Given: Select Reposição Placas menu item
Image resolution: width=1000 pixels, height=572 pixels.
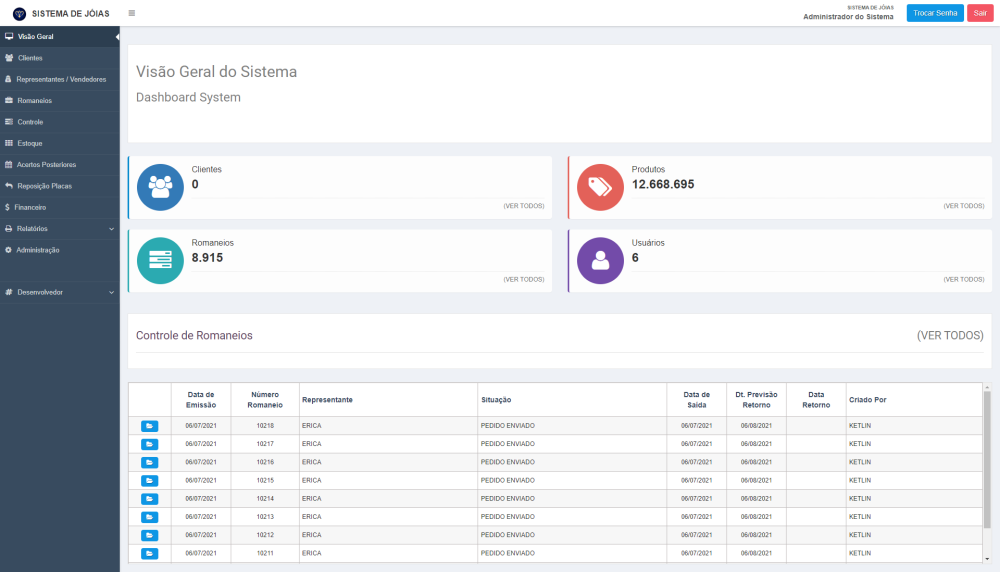Looking at the screenshot, I should point(60,186).
